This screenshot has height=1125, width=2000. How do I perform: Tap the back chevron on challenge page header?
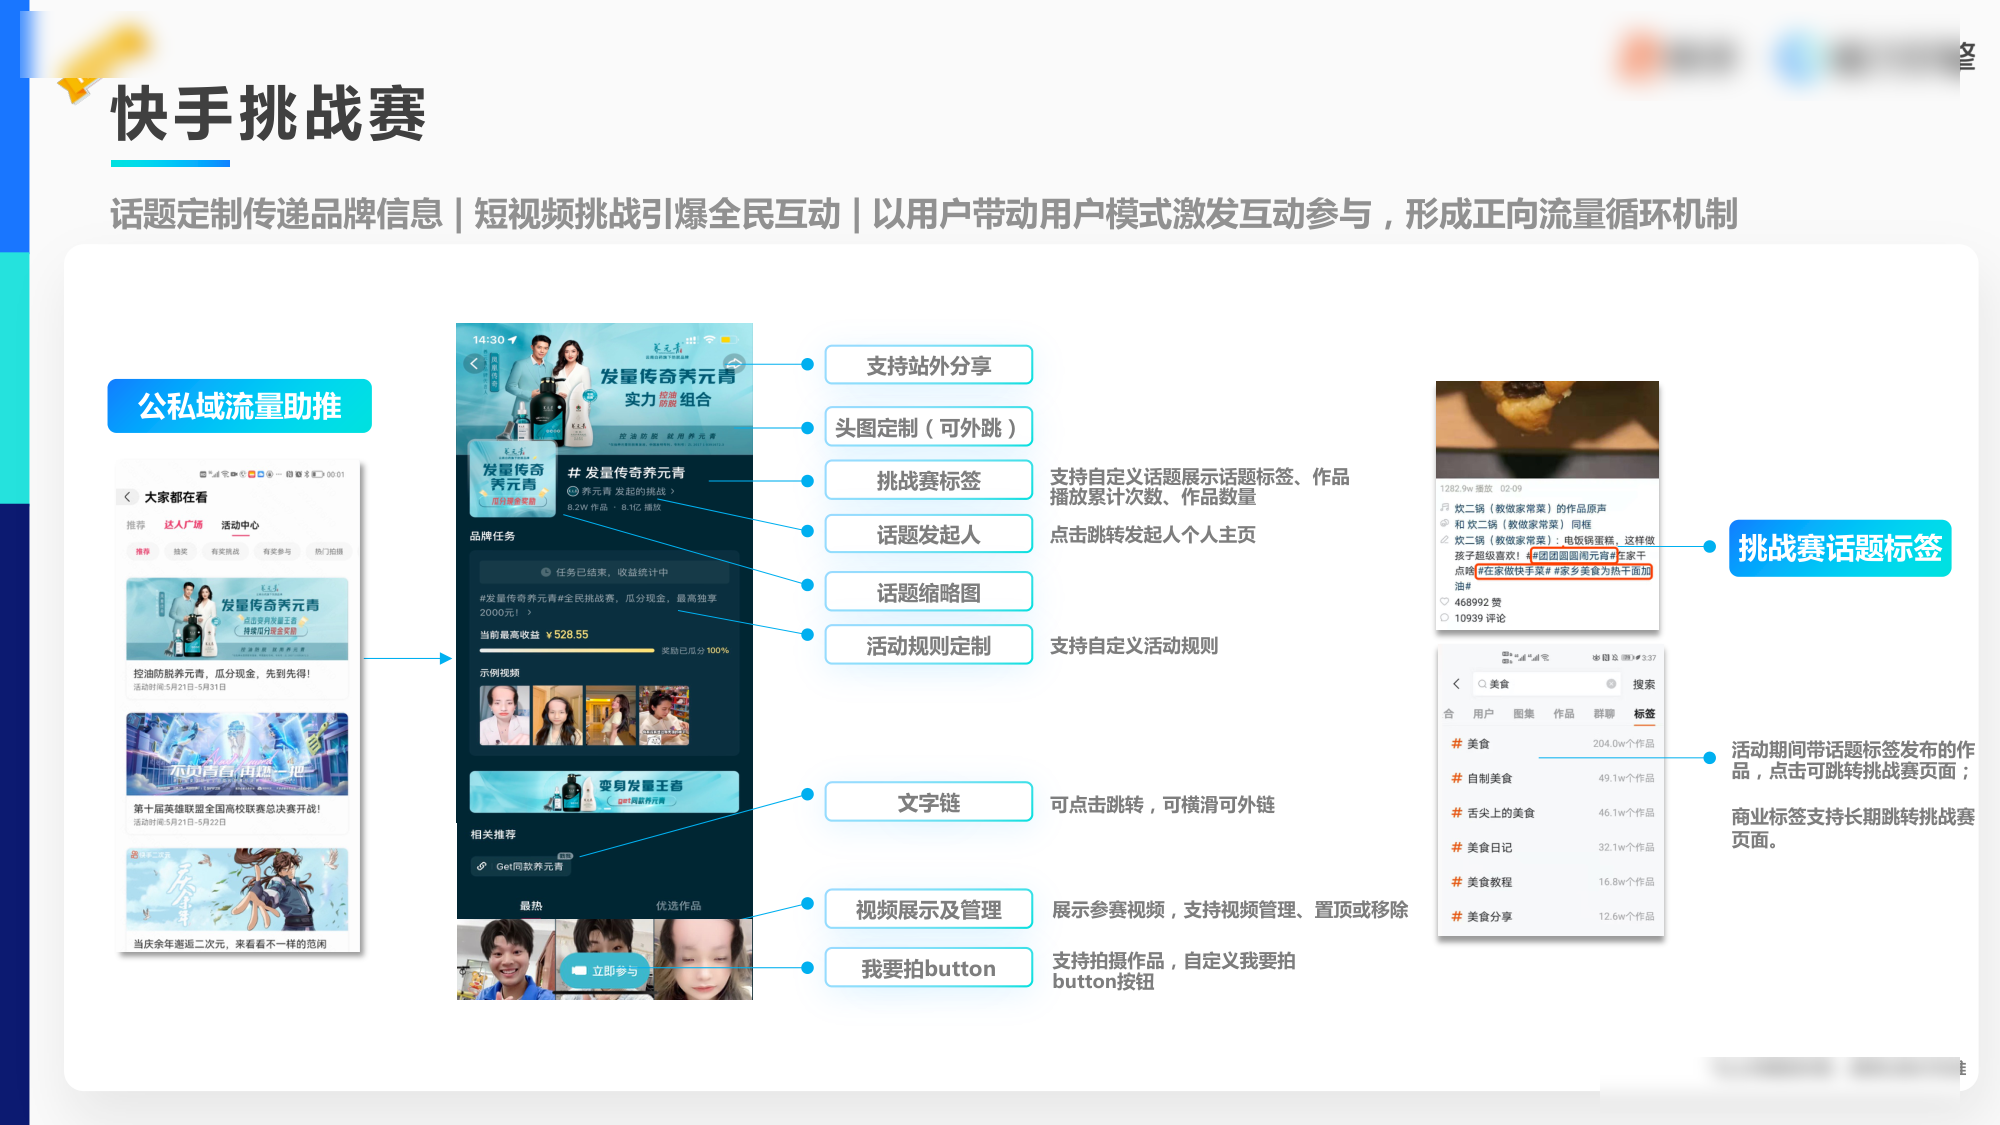point(474,364)
